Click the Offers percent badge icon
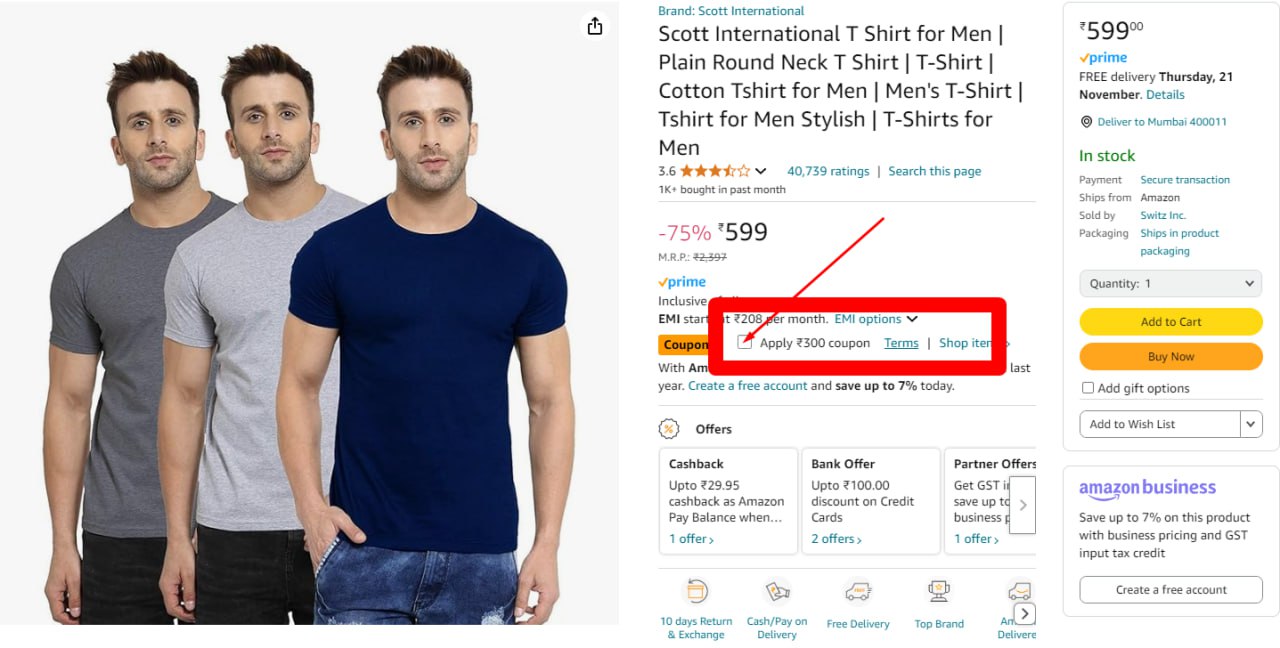 coord(669,429)
